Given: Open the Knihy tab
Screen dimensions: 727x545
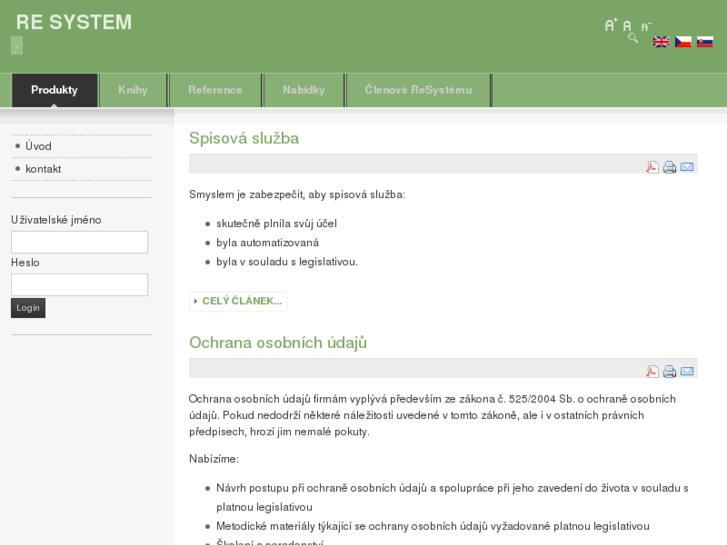Looking at the screenshot, I should pos(133,90).
